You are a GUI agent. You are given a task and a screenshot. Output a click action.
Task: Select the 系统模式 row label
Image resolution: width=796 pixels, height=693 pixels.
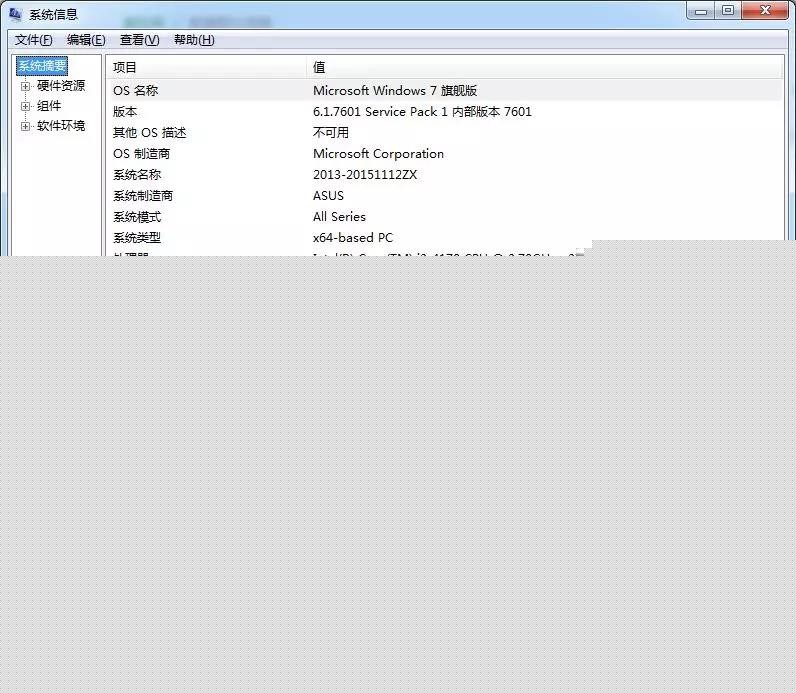point(137,217)
